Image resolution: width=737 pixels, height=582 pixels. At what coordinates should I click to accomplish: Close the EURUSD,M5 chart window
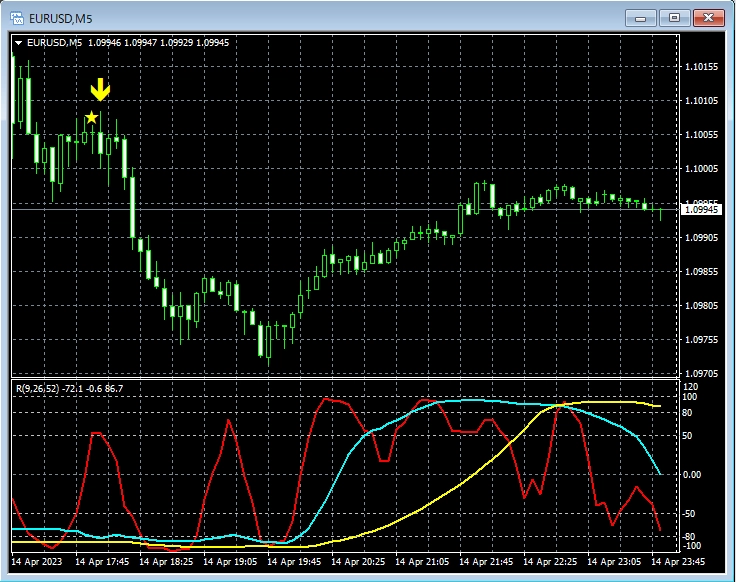coord(709,17)
